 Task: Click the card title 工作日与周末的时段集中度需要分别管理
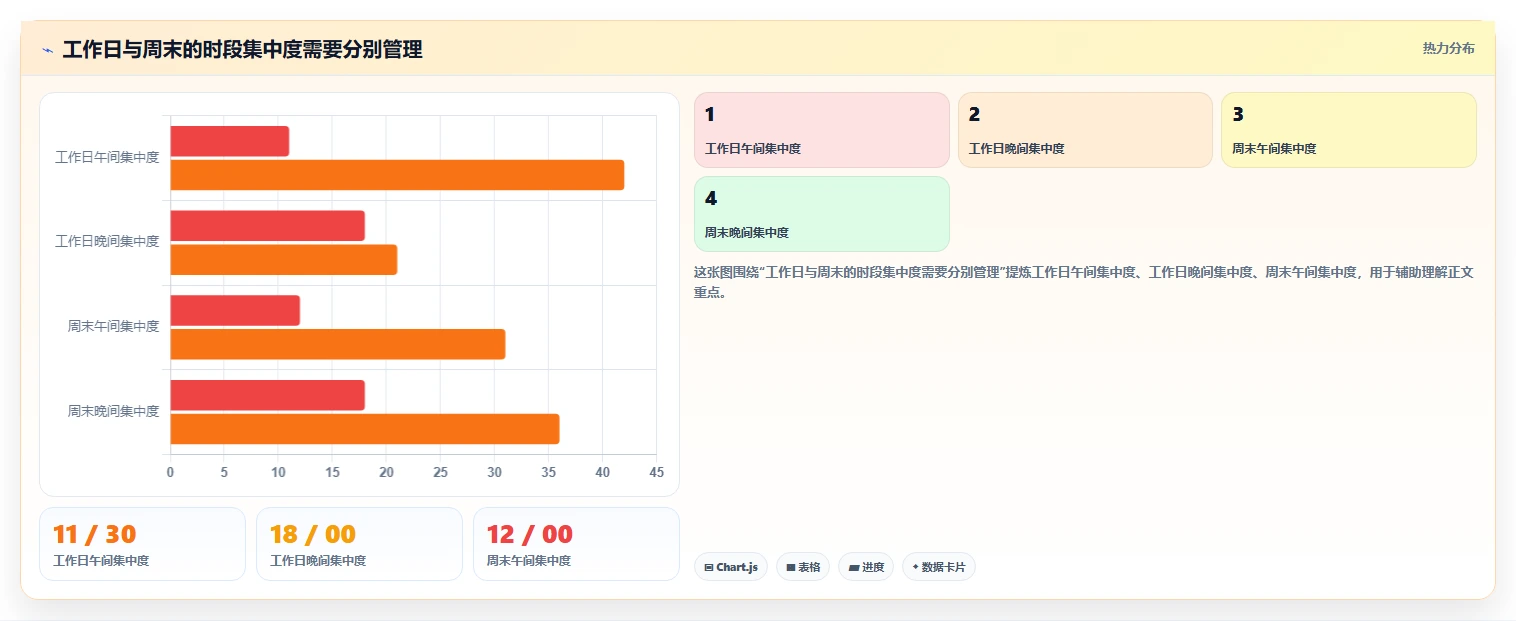[x=242, y=49]
